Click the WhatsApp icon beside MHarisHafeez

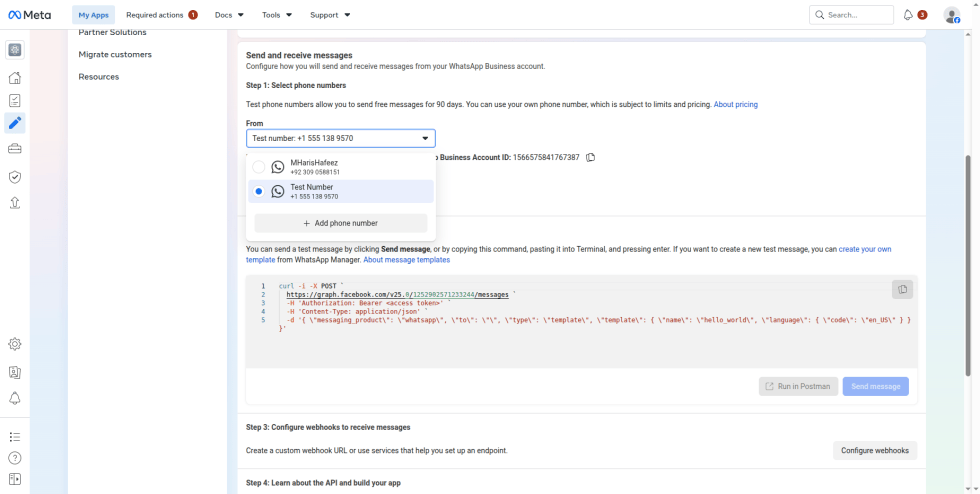click(278, 167)
